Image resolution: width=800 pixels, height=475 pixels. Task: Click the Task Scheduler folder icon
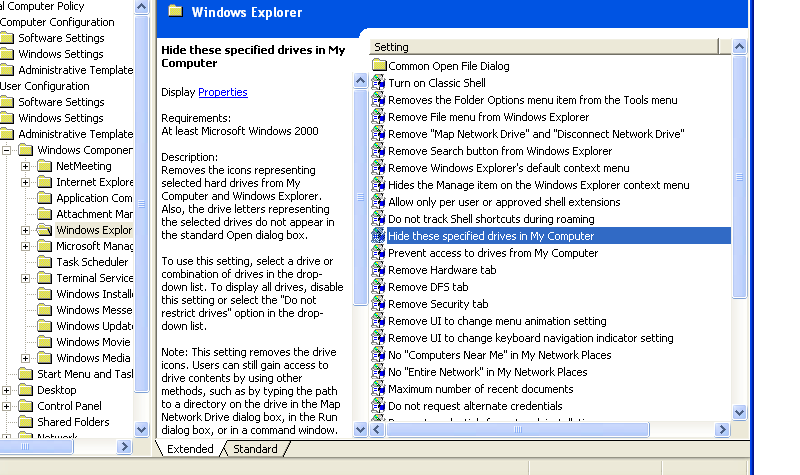(45, 262)
